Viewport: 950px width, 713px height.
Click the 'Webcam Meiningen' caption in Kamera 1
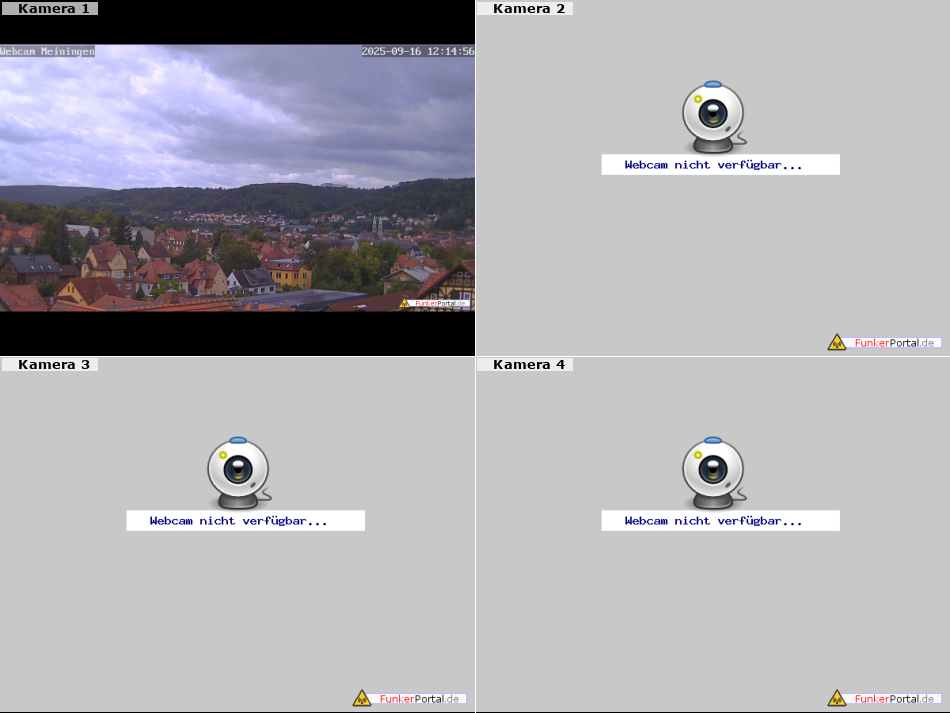click(47, 51)
